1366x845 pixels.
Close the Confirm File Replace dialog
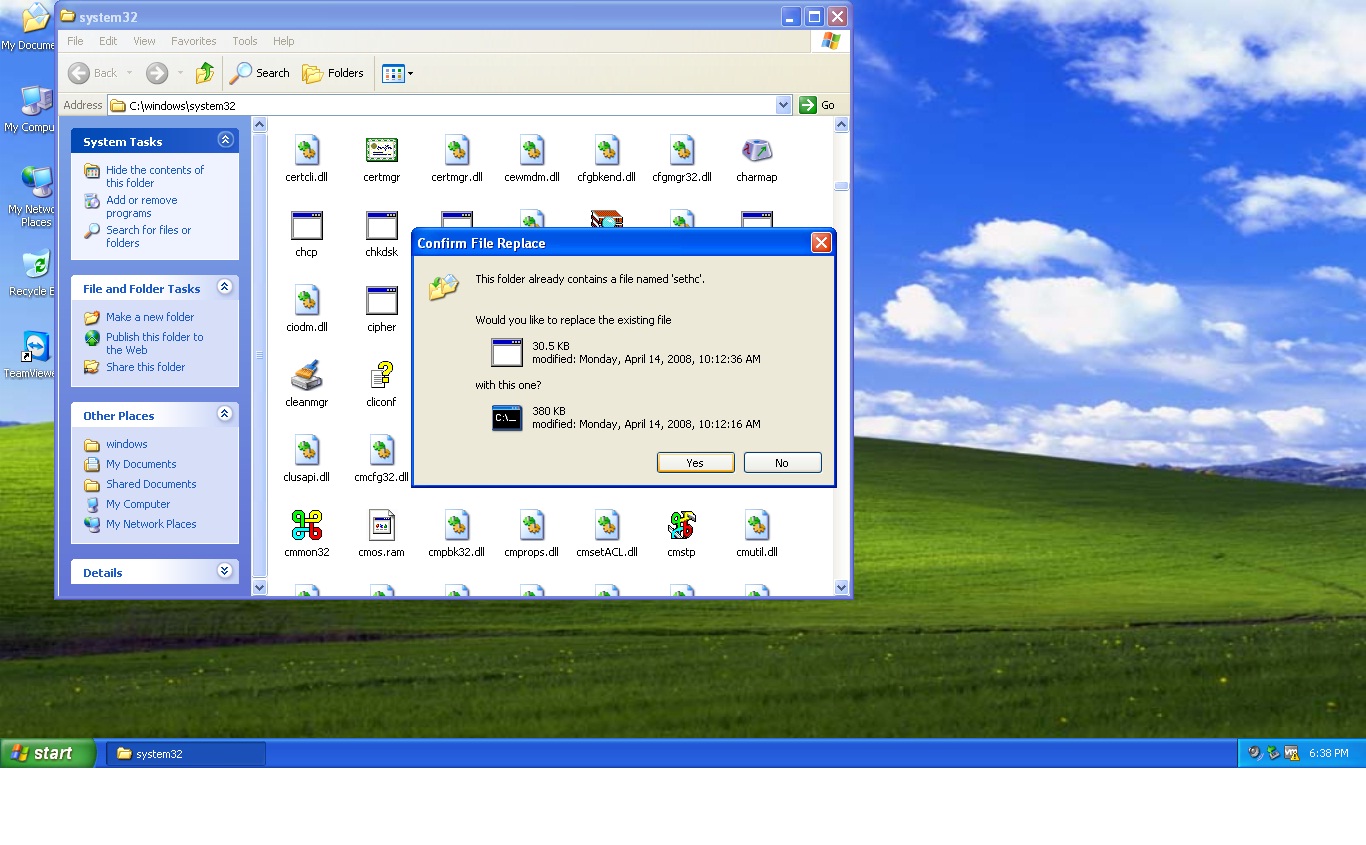pos(821,243)
